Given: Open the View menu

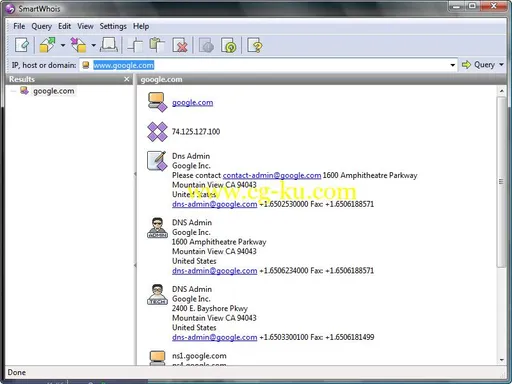Looking at the screenshot, I should (x=85, y=26).
